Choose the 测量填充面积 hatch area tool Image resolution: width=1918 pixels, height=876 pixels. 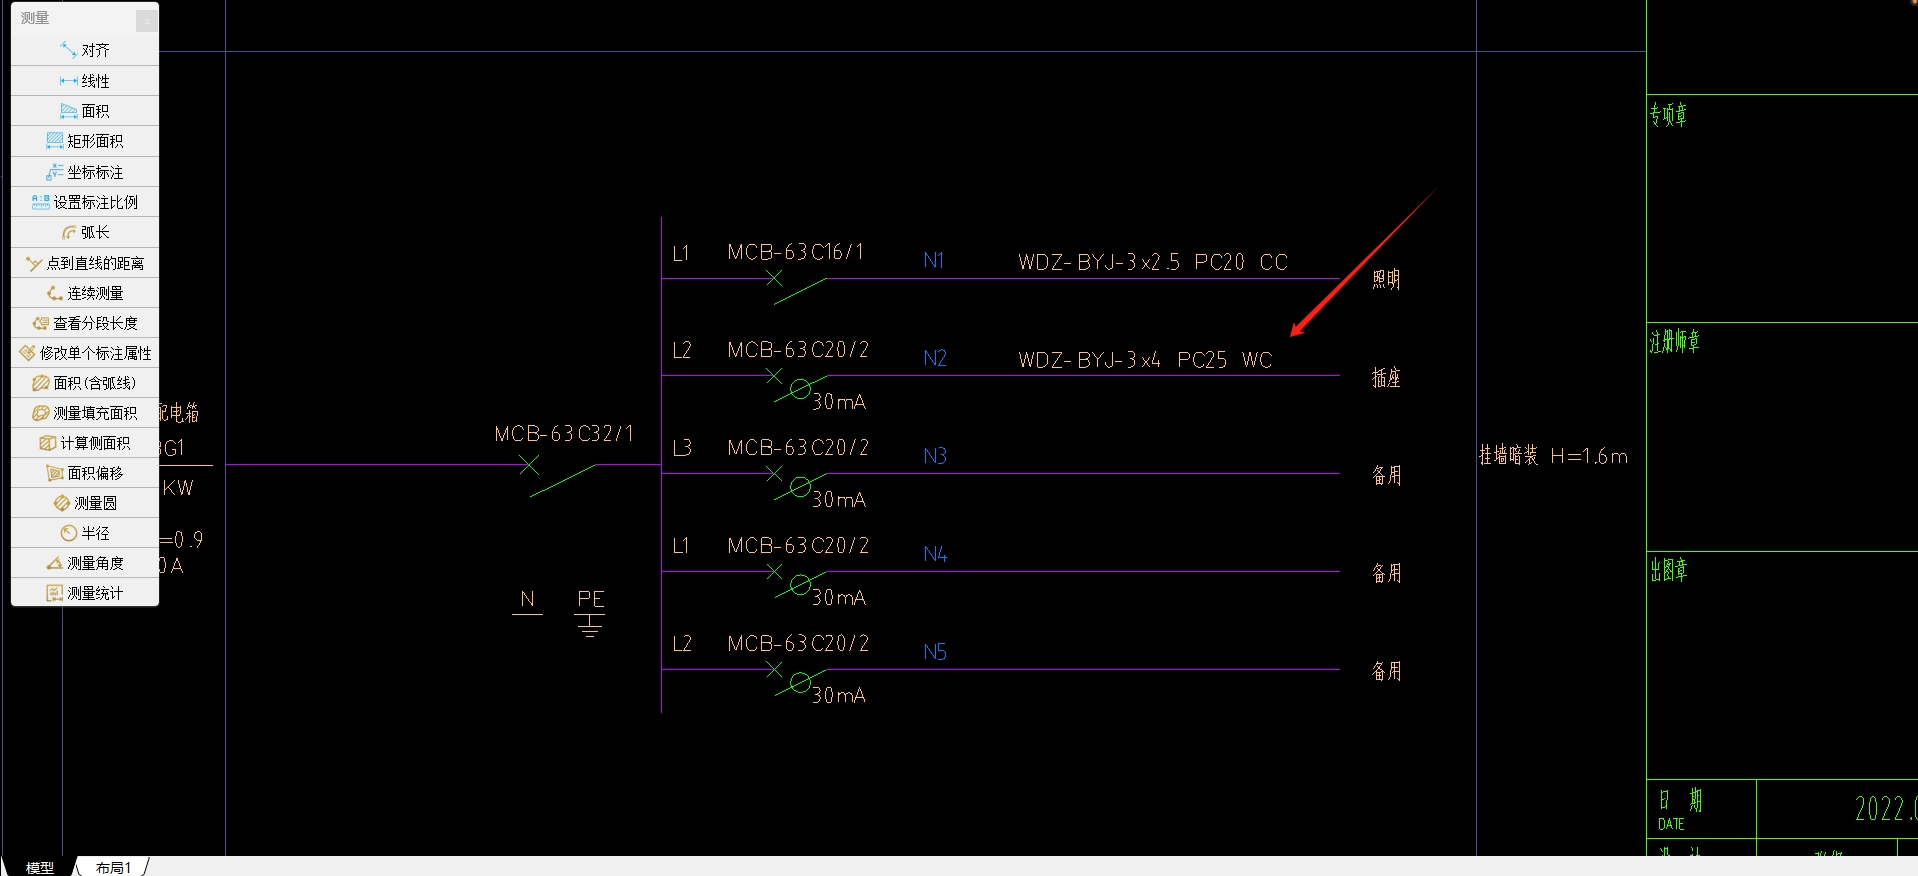pyautogui.click(x=85, y=413)
